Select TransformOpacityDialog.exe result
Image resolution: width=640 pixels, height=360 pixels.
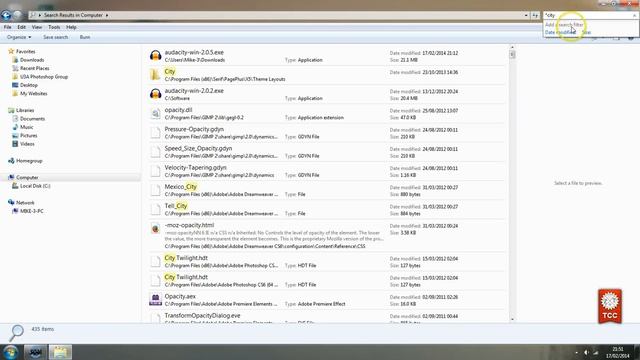[x=327, y=318]
